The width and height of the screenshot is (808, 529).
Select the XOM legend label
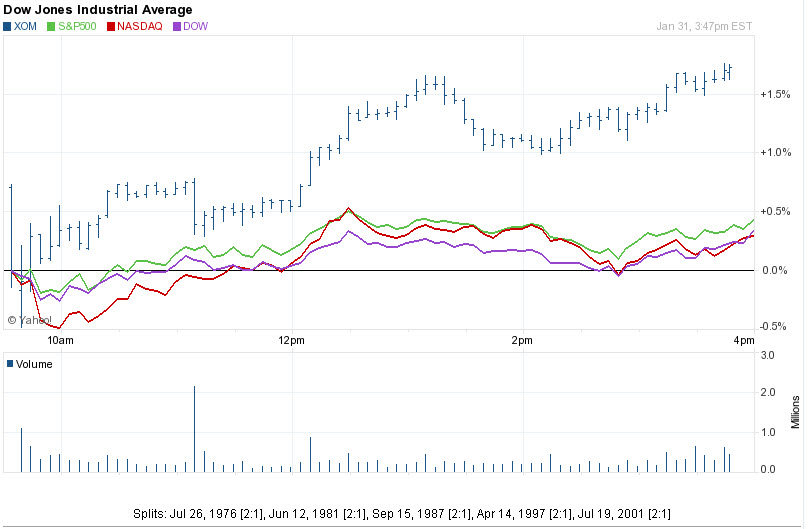tap(25, 26)
